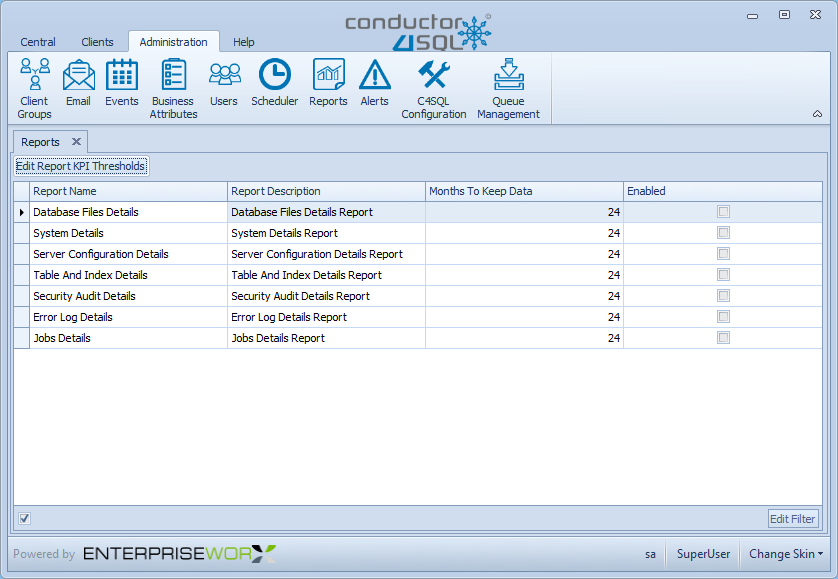The height and width of the screenshot is (579, 838).
Task: Enable the Table And Index Details report
Action: point(723,275)
